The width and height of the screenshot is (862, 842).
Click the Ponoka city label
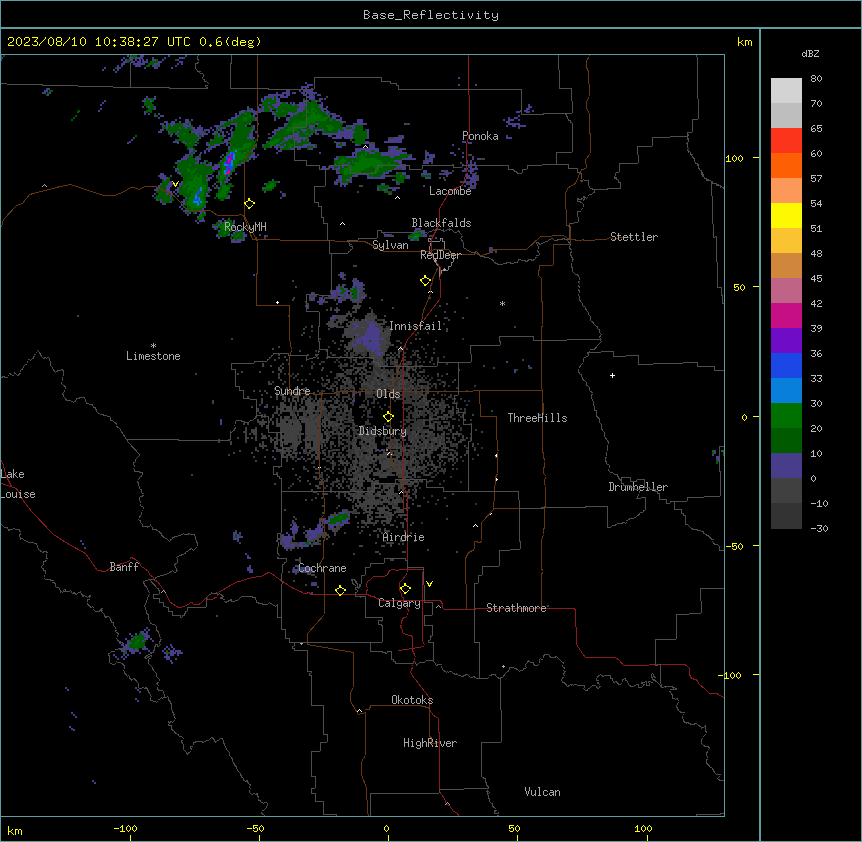480,136
